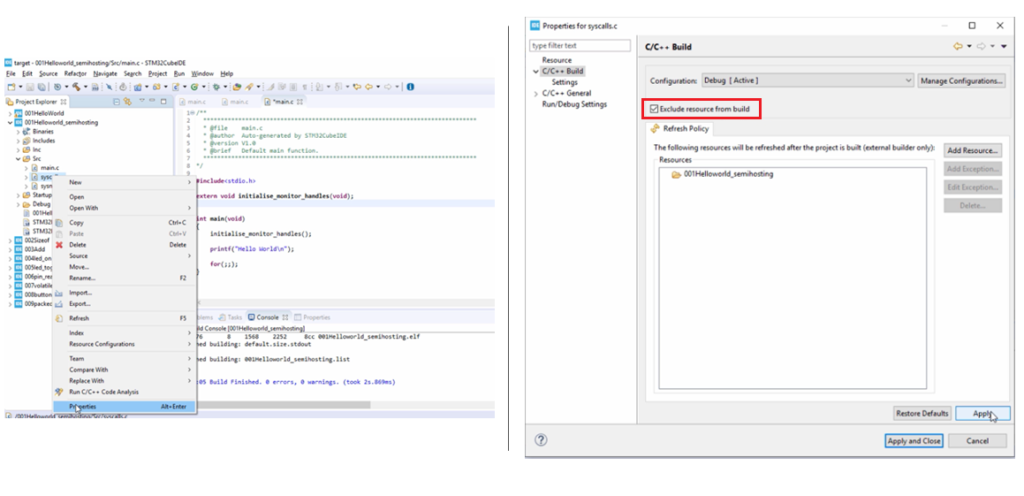
Task: Click the Add Resource... button
Action: (x=972, y=151)
